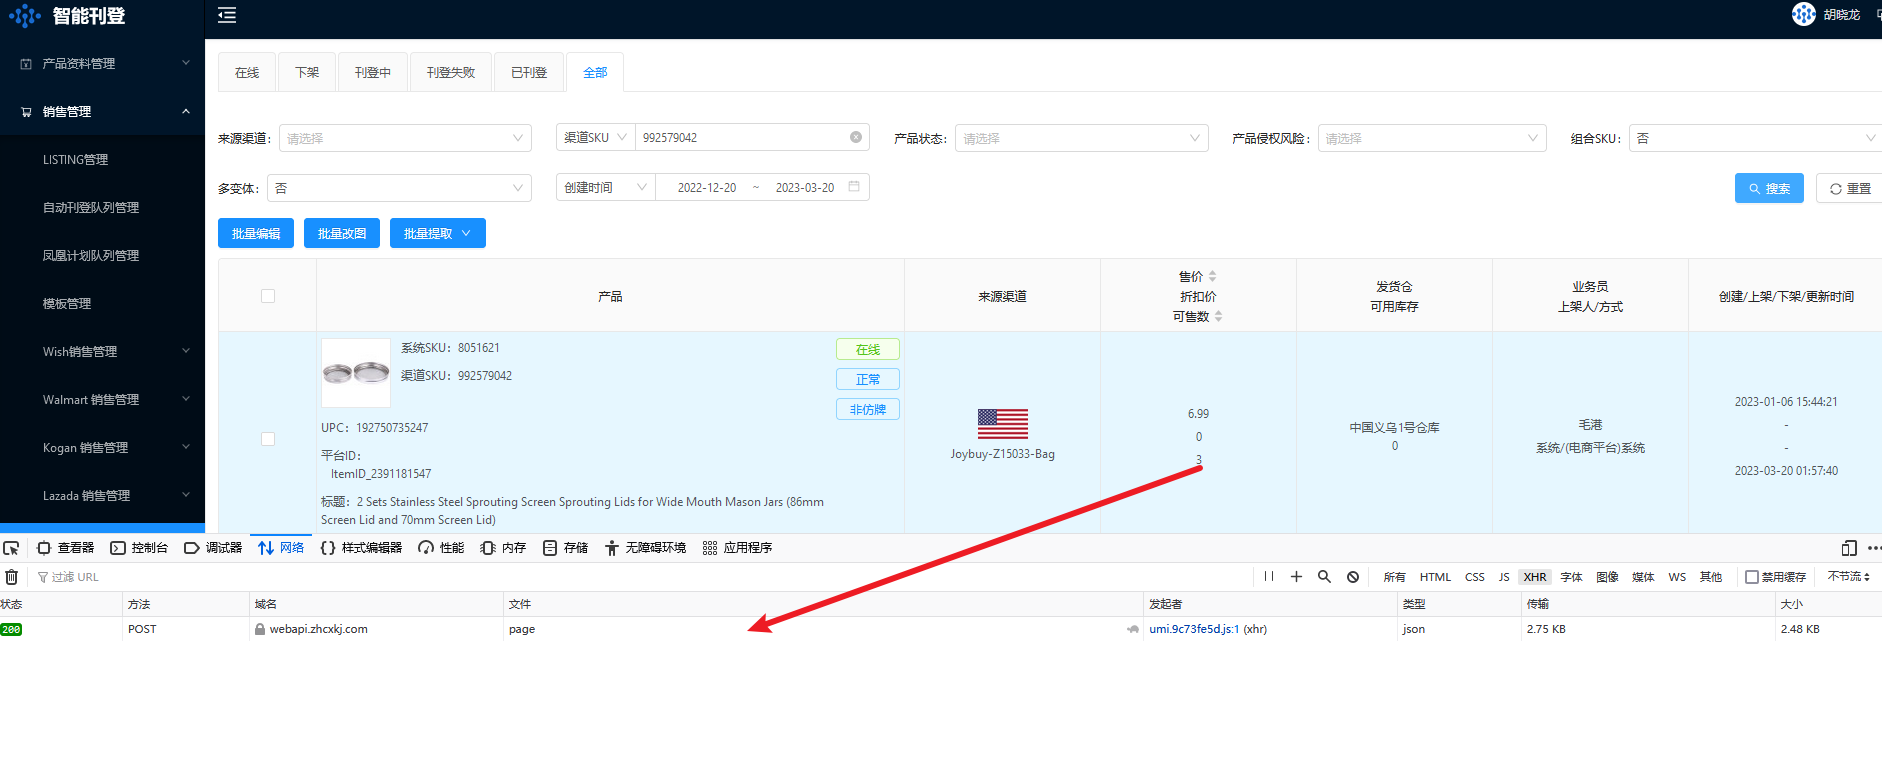Viewport: 1882px width, 778px height.
Task: Clear the channel SKU search field
Action: coord(856,137)
